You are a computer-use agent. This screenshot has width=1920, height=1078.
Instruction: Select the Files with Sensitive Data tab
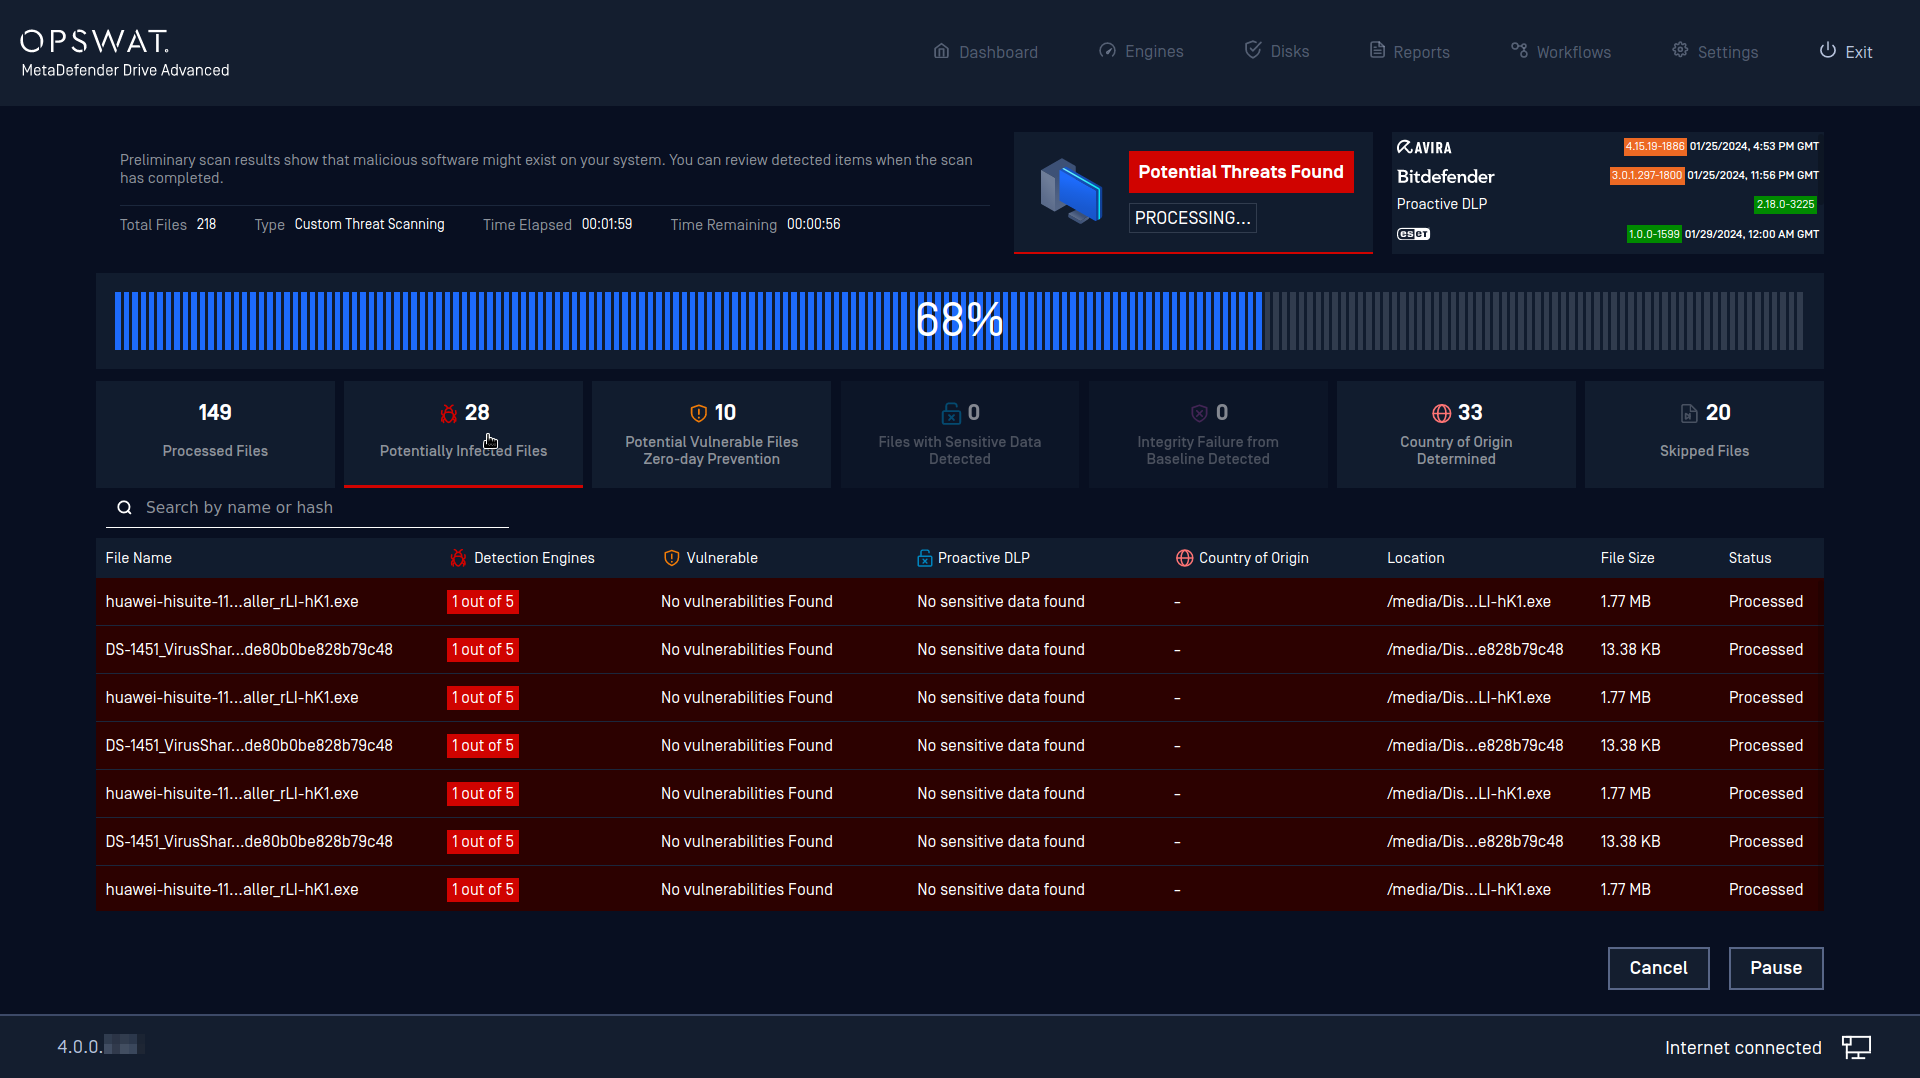pos(959,434)
